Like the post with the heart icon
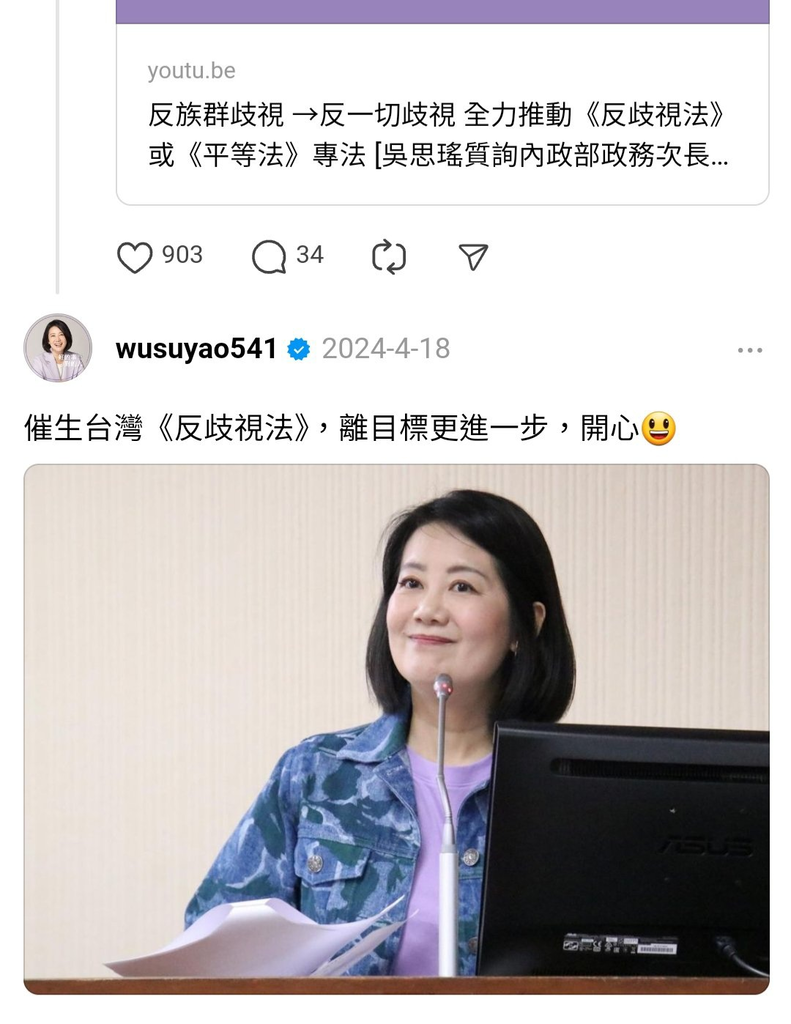Screen dimensions: 791x1024 point(135,257)
